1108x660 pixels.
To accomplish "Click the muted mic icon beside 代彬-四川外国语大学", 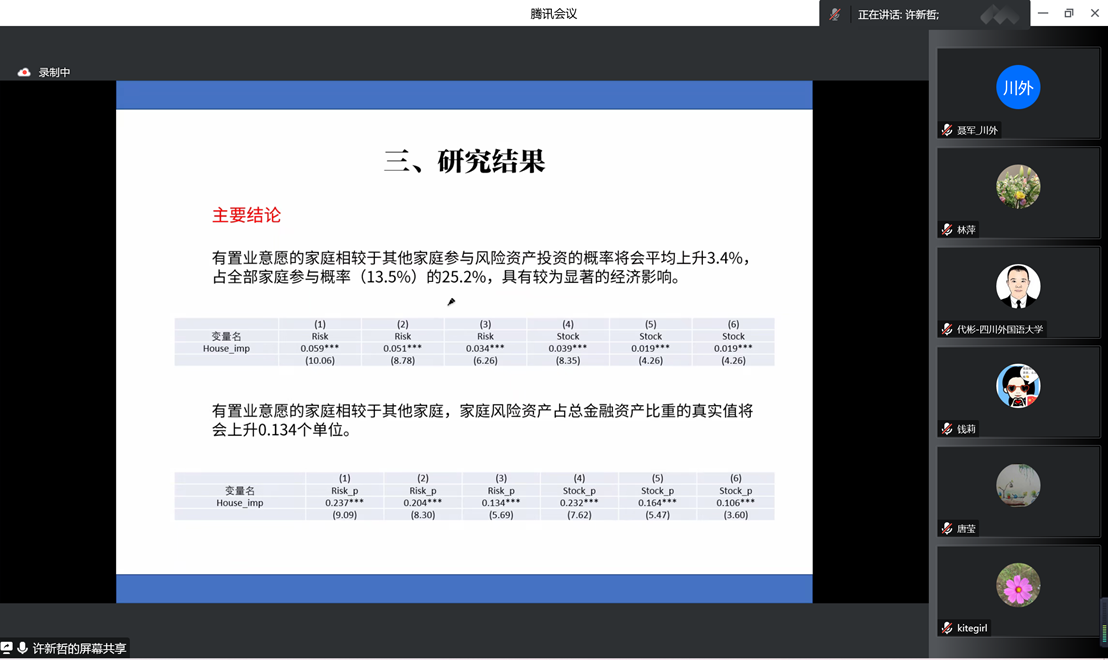I will (x=947, y=329).
